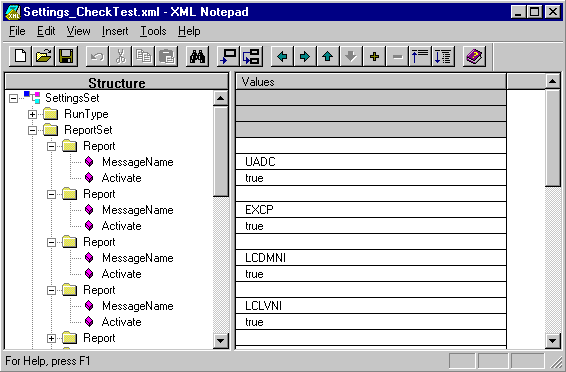
Task: Open the Insert menu
Action: 115,31
